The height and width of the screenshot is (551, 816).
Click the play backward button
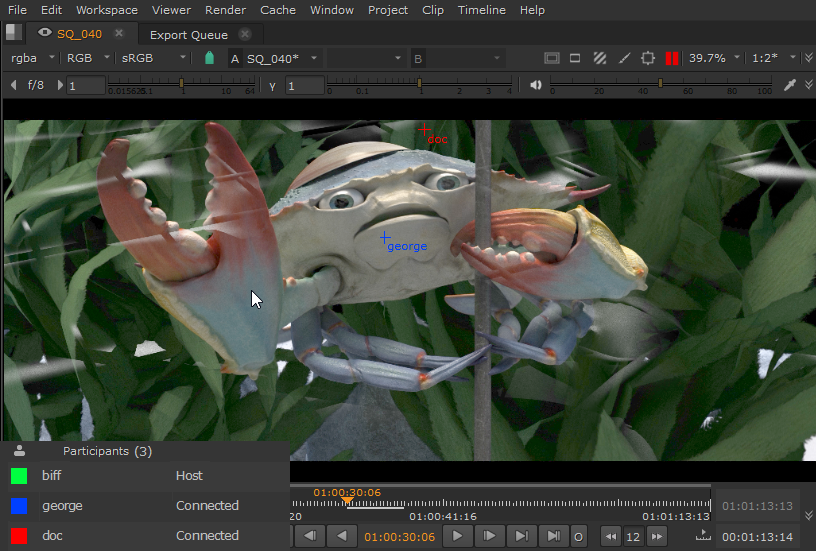tap(342, 537)
